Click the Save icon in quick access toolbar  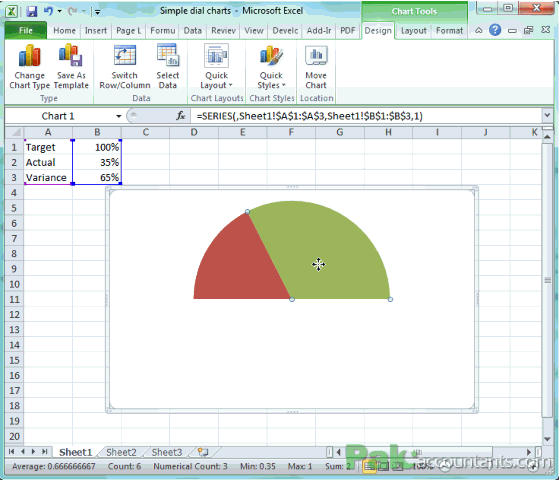(x=32, y=12)
